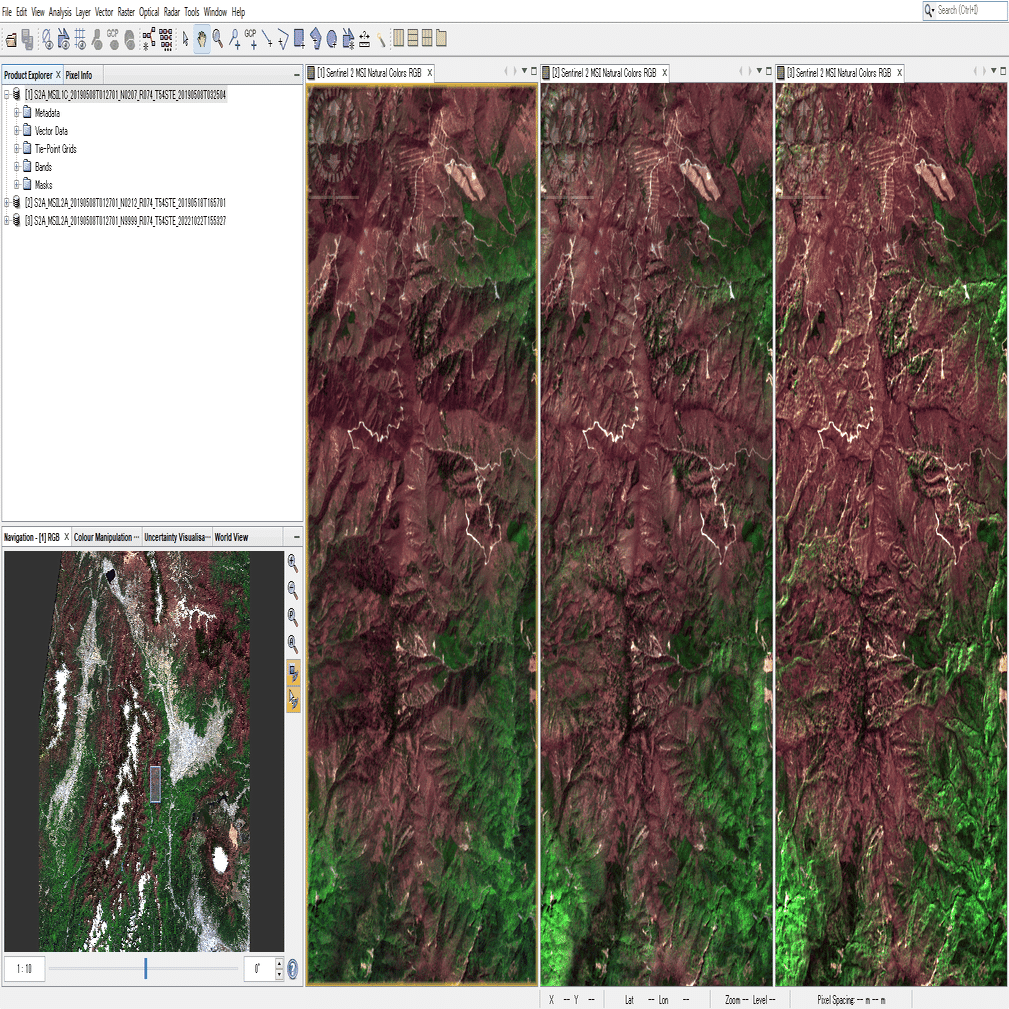Activate the GCP placing tool
Screen dimensions: 1009x1009
[x=253, y=40]
